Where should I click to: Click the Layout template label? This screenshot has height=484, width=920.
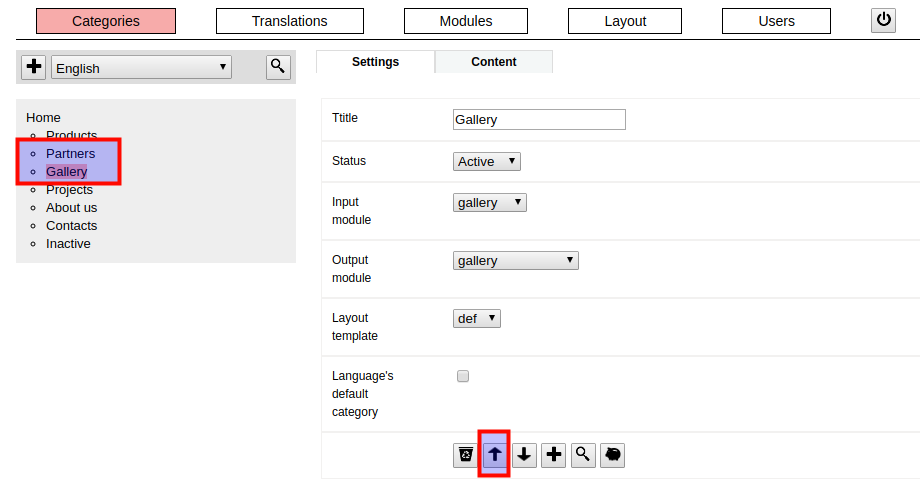[x=354, y=327]
